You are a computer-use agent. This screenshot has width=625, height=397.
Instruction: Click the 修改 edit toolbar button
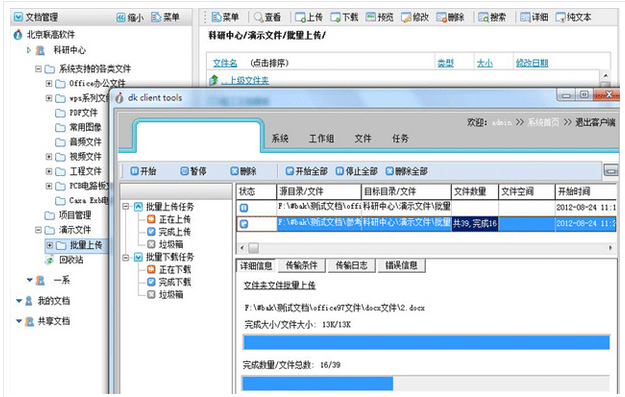(415, 17)
